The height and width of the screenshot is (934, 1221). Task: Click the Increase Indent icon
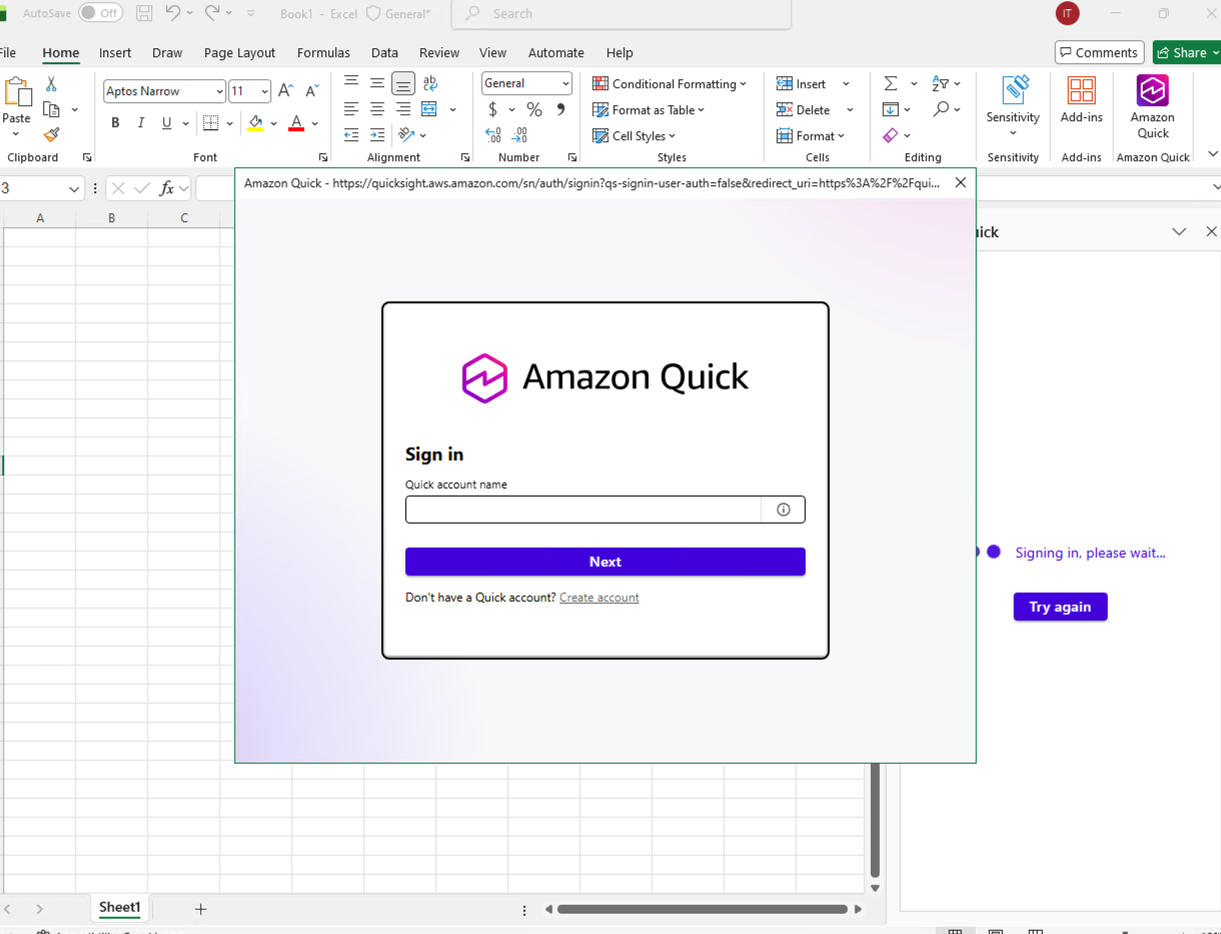click(377, 135)
